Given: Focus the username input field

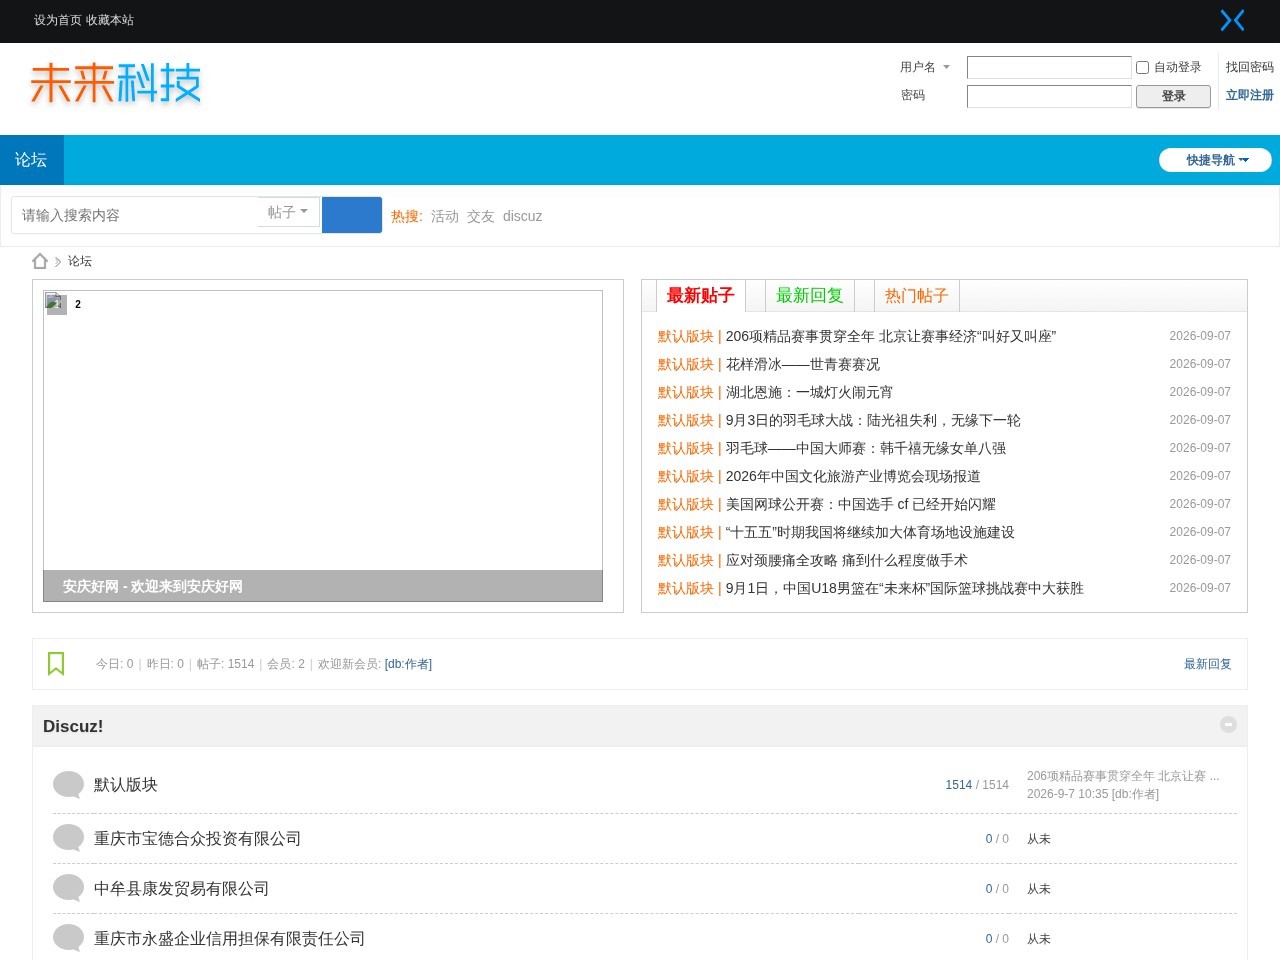Looking at the screenshot, I should coord(1049,67).
